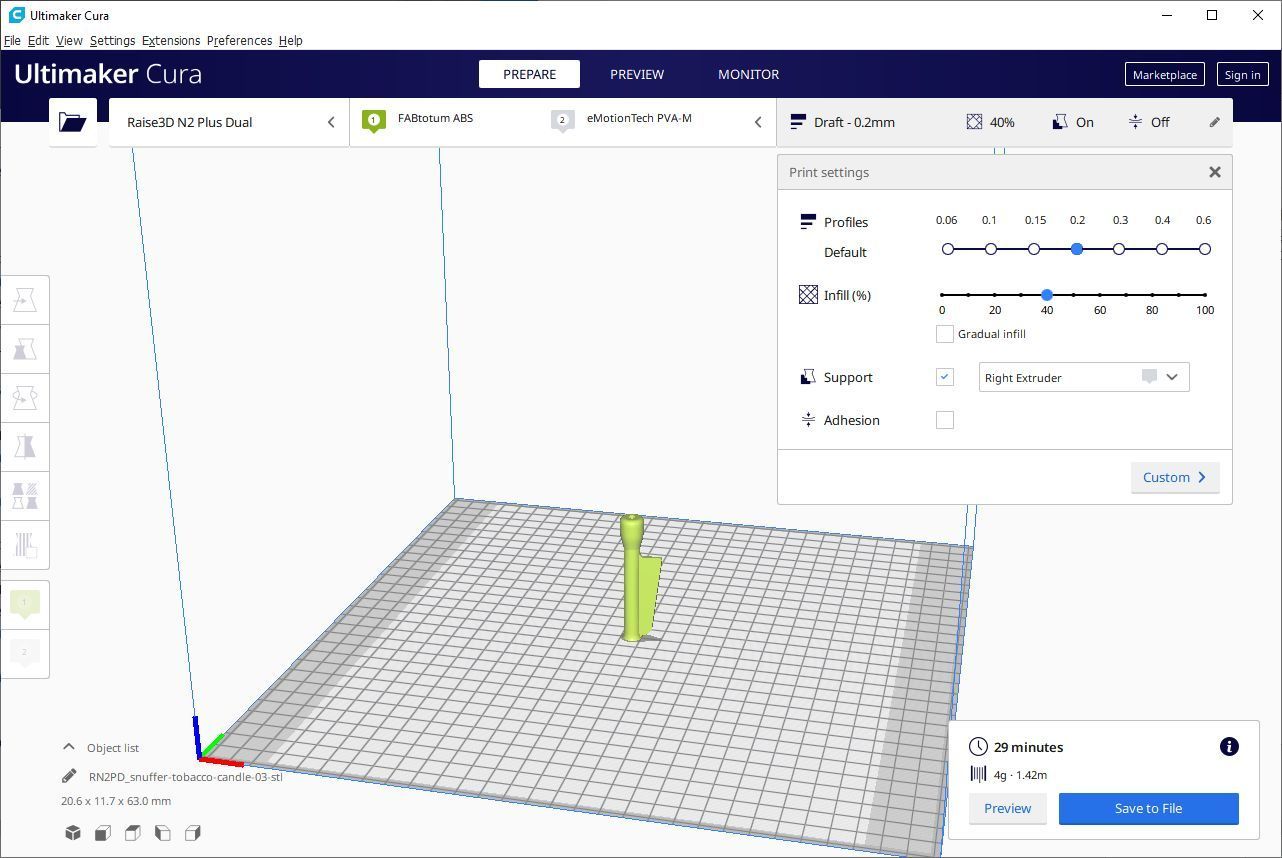Switch to the MONITOR stage tab
This screenshot has width=1282, height=858.
point(748,74)
